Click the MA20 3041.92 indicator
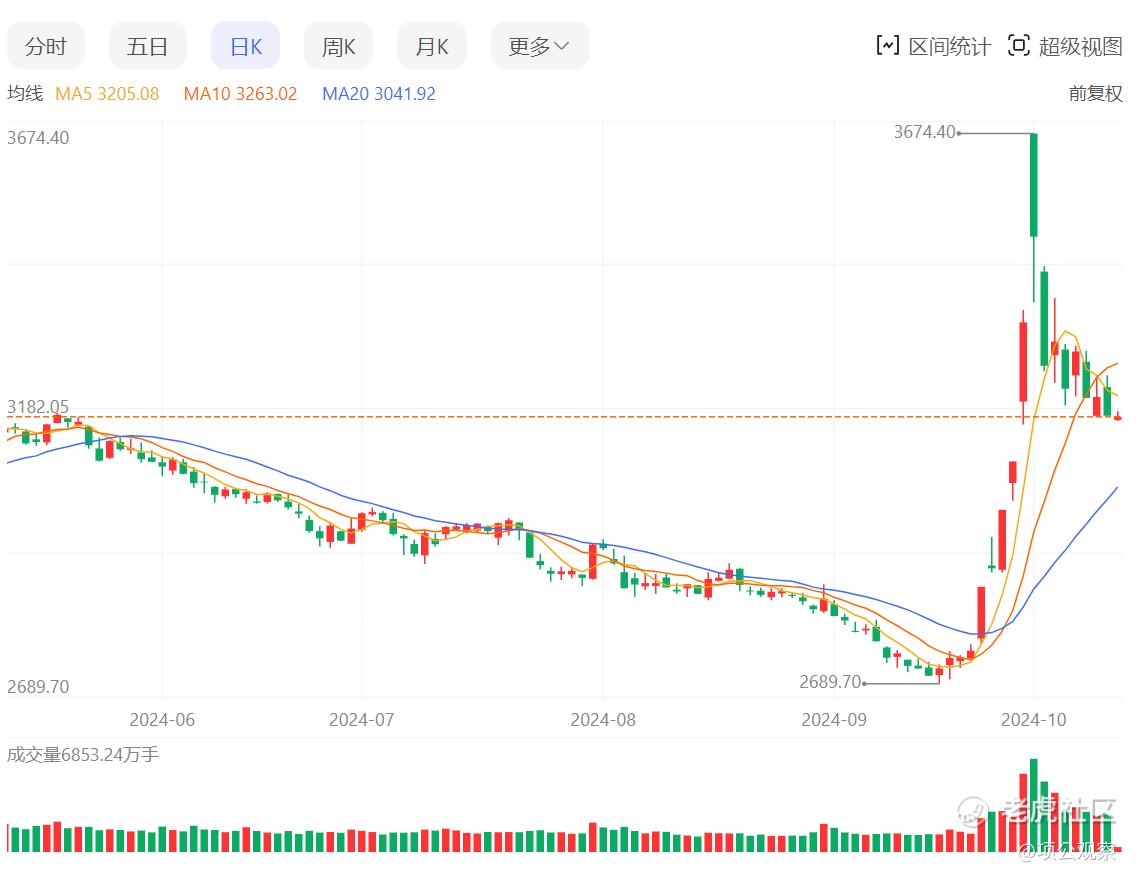 point(379,94)
